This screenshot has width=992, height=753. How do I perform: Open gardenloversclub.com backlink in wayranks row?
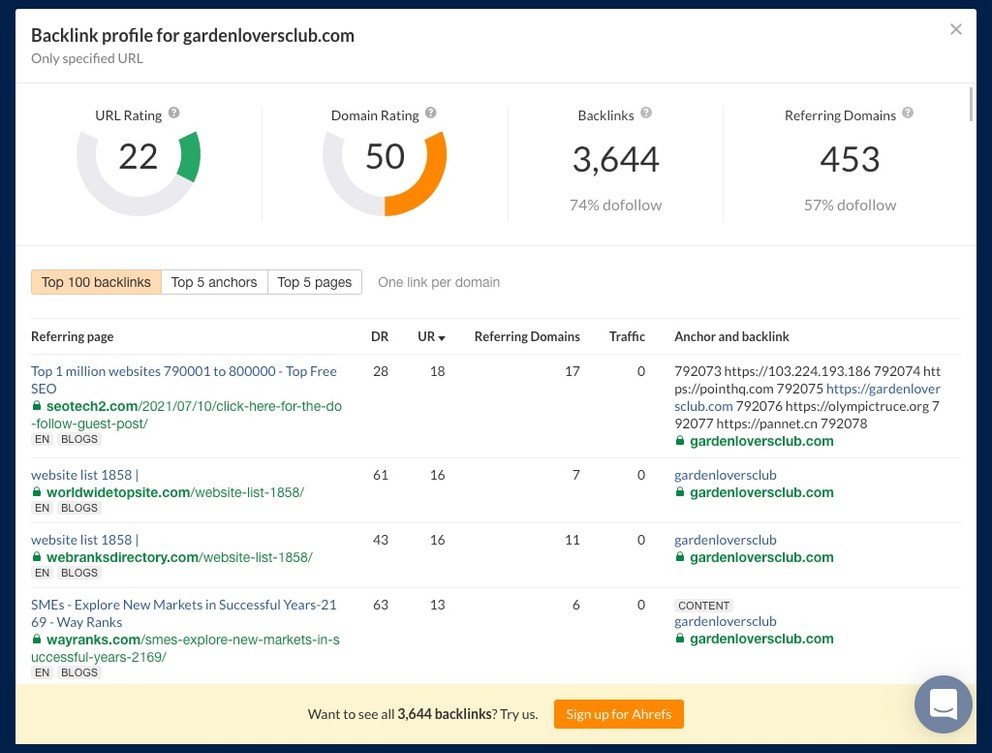[x=762, y=638]
